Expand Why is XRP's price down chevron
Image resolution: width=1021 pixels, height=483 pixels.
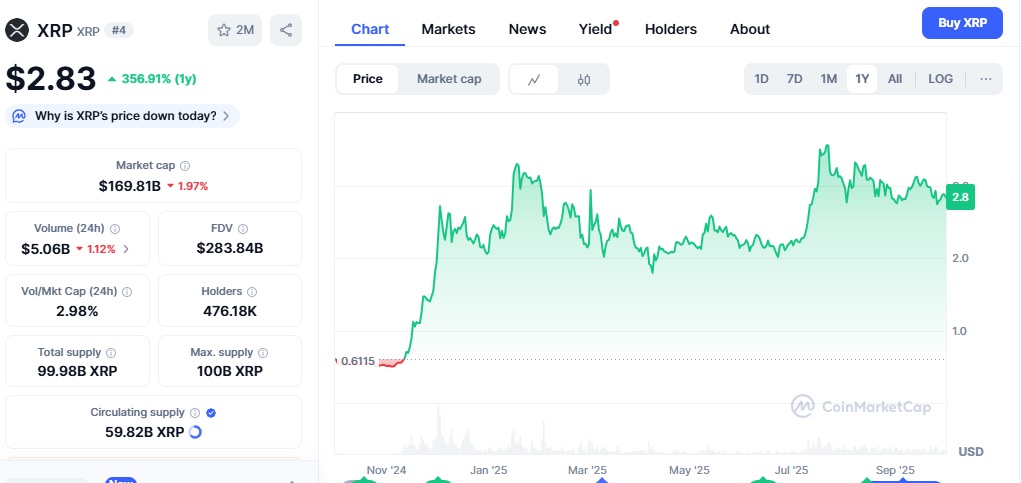click(x=226, y=117)
